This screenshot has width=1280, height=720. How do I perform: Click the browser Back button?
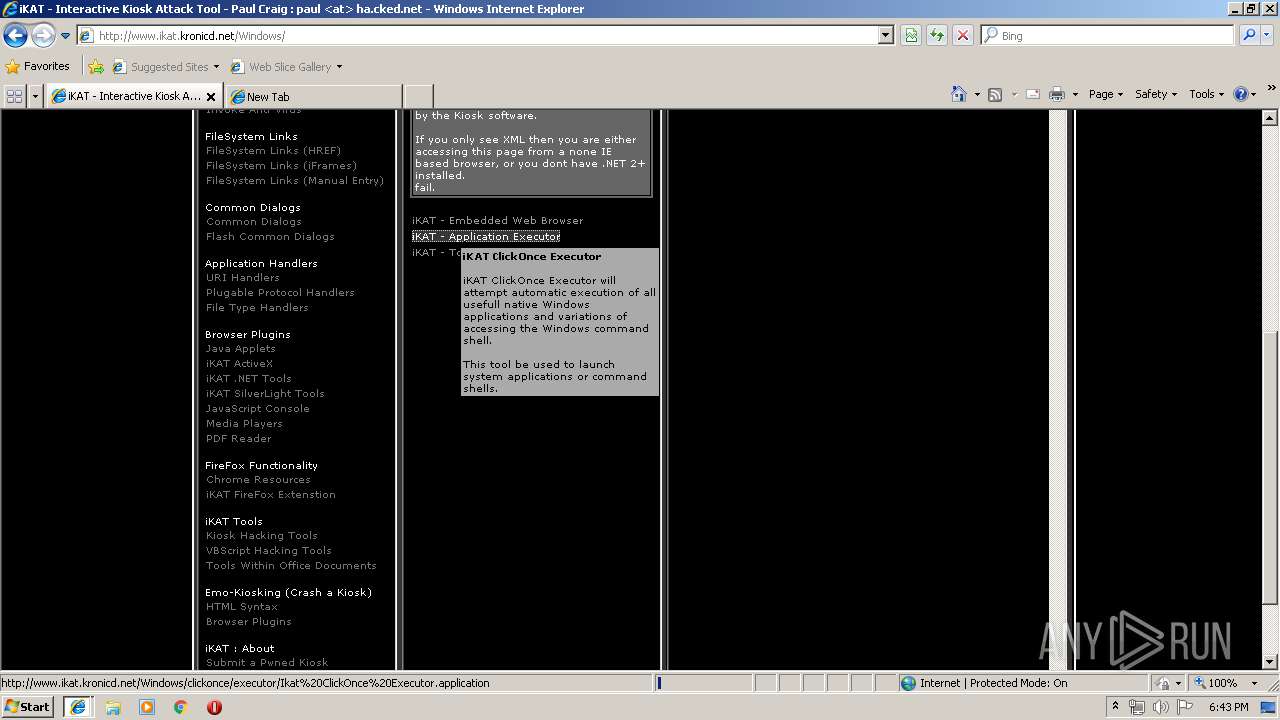pos(15,36)
